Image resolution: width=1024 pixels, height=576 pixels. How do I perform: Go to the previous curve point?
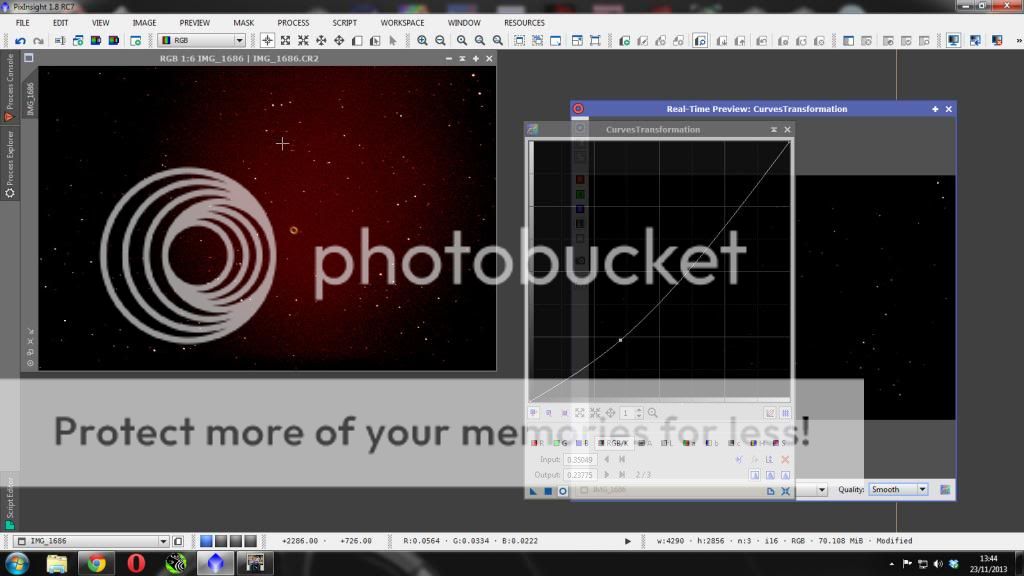pos(606,459)
